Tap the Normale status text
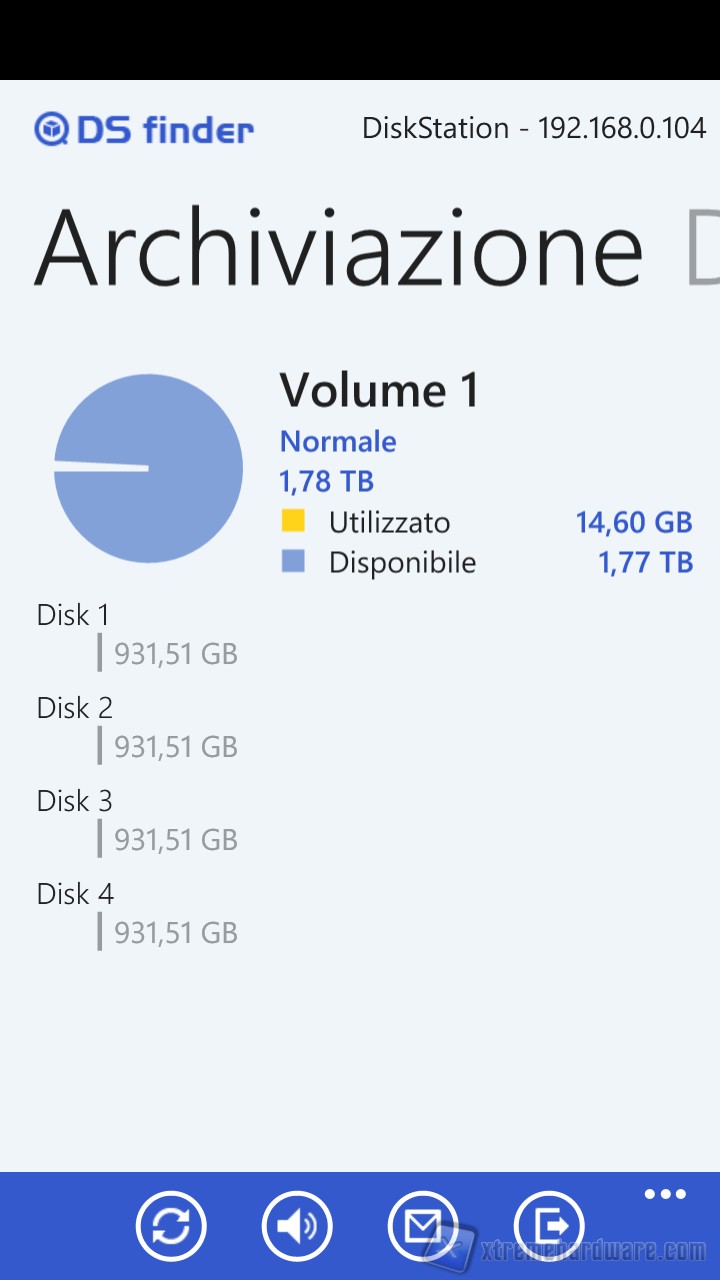 338,441
